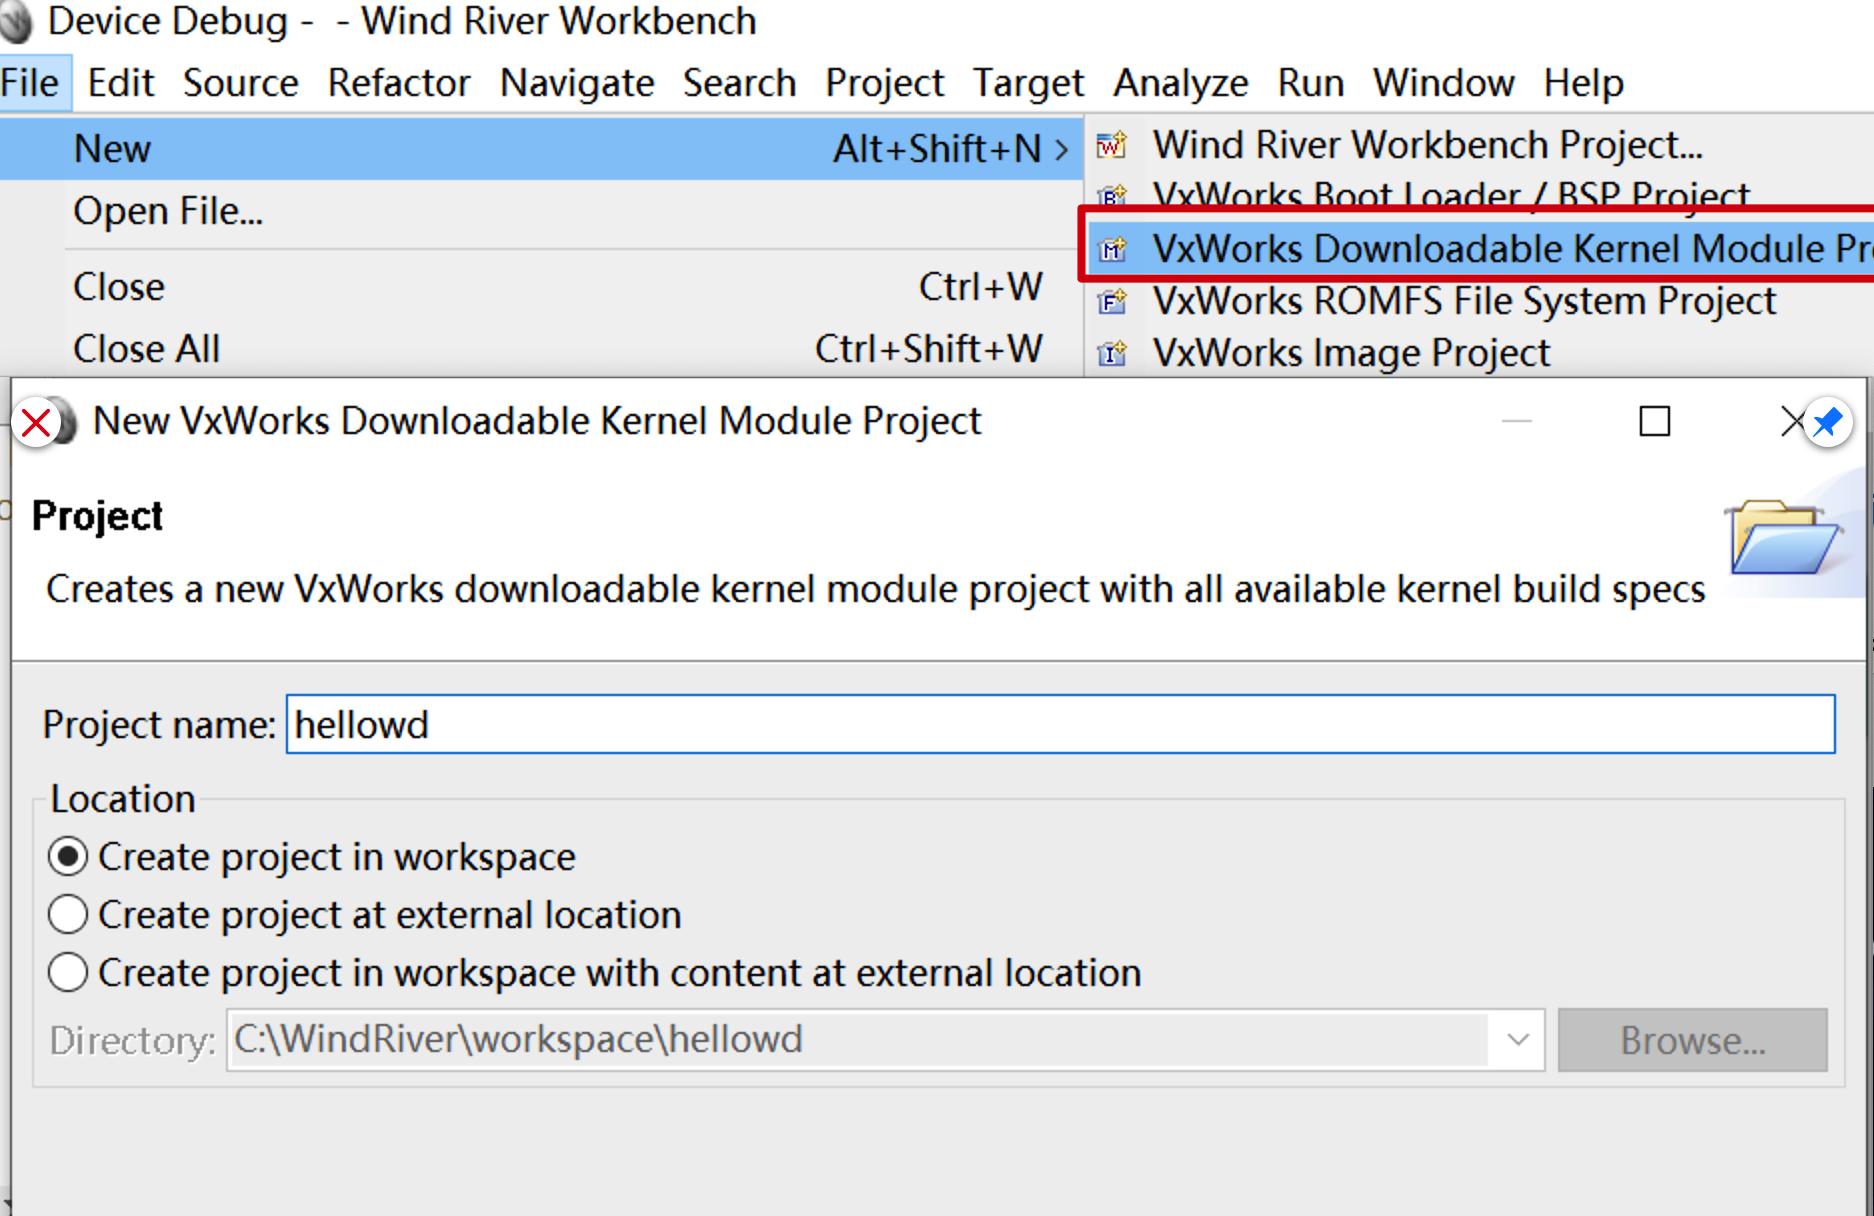
Task: Open the Edit menu
Action: click(121, 83)
